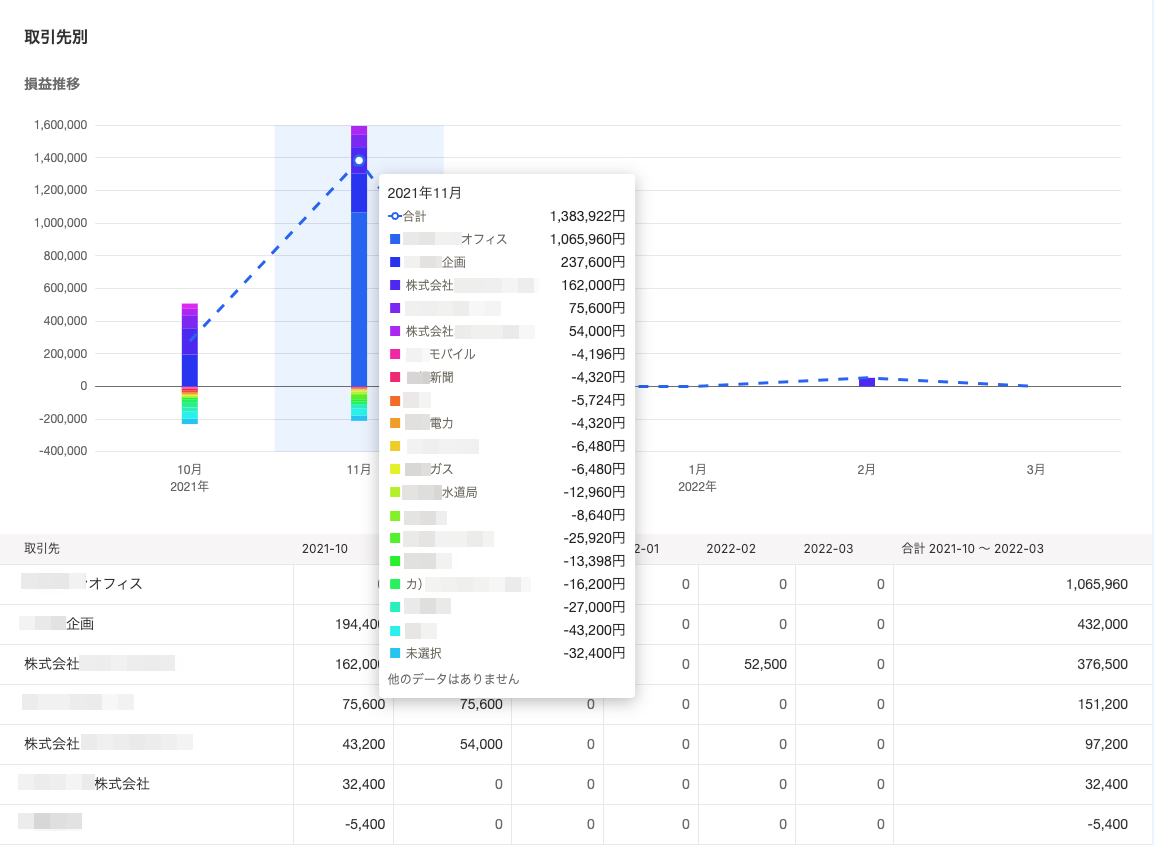Screen dimensions: 1154x845
Task: Click the 2022年 year label under axis
Action: click(697, 487)
